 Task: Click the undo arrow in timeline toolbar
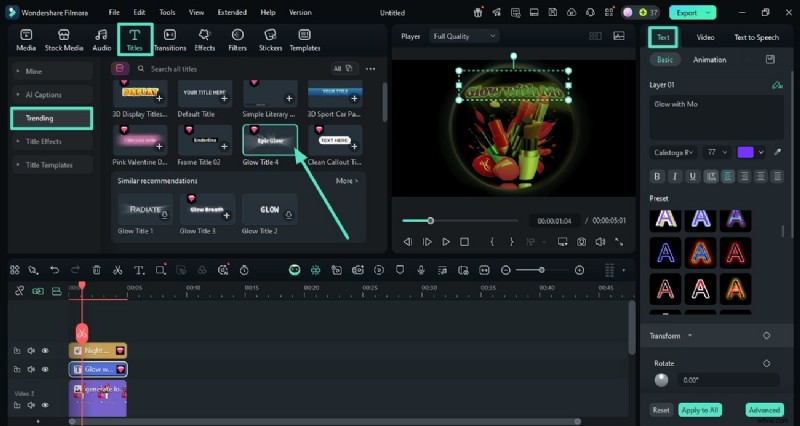coord(54,270)
